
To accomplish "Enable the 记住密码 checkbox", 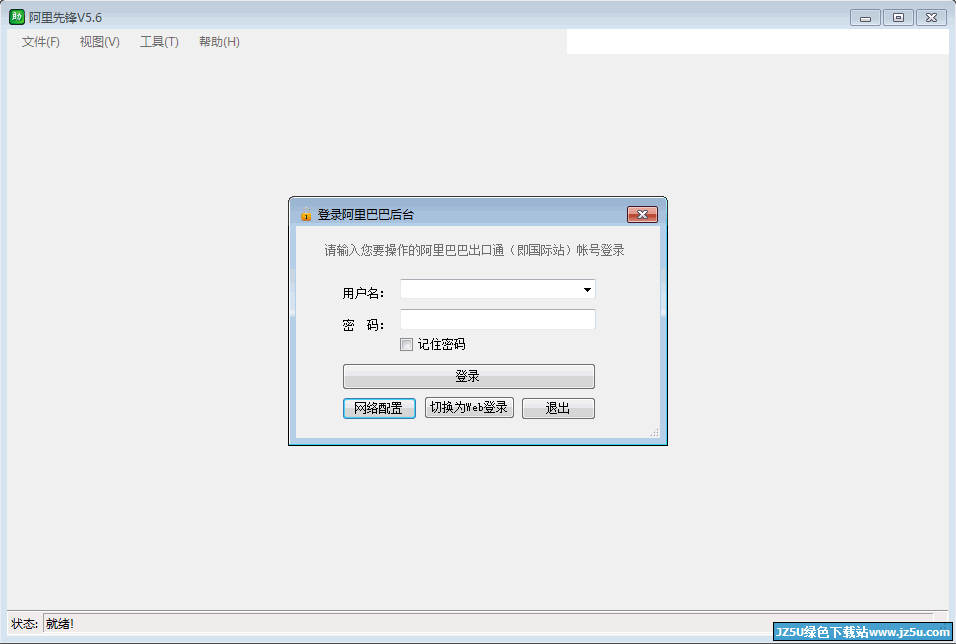I will tap(407, 345).
